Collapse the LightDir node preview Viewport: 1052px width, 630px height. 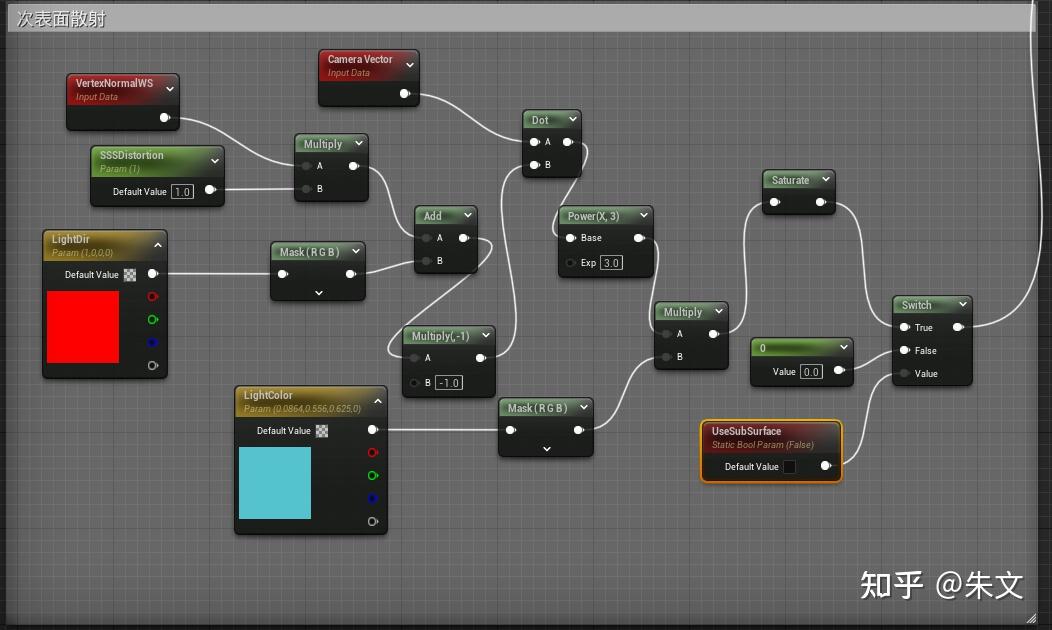pos(158,245)
